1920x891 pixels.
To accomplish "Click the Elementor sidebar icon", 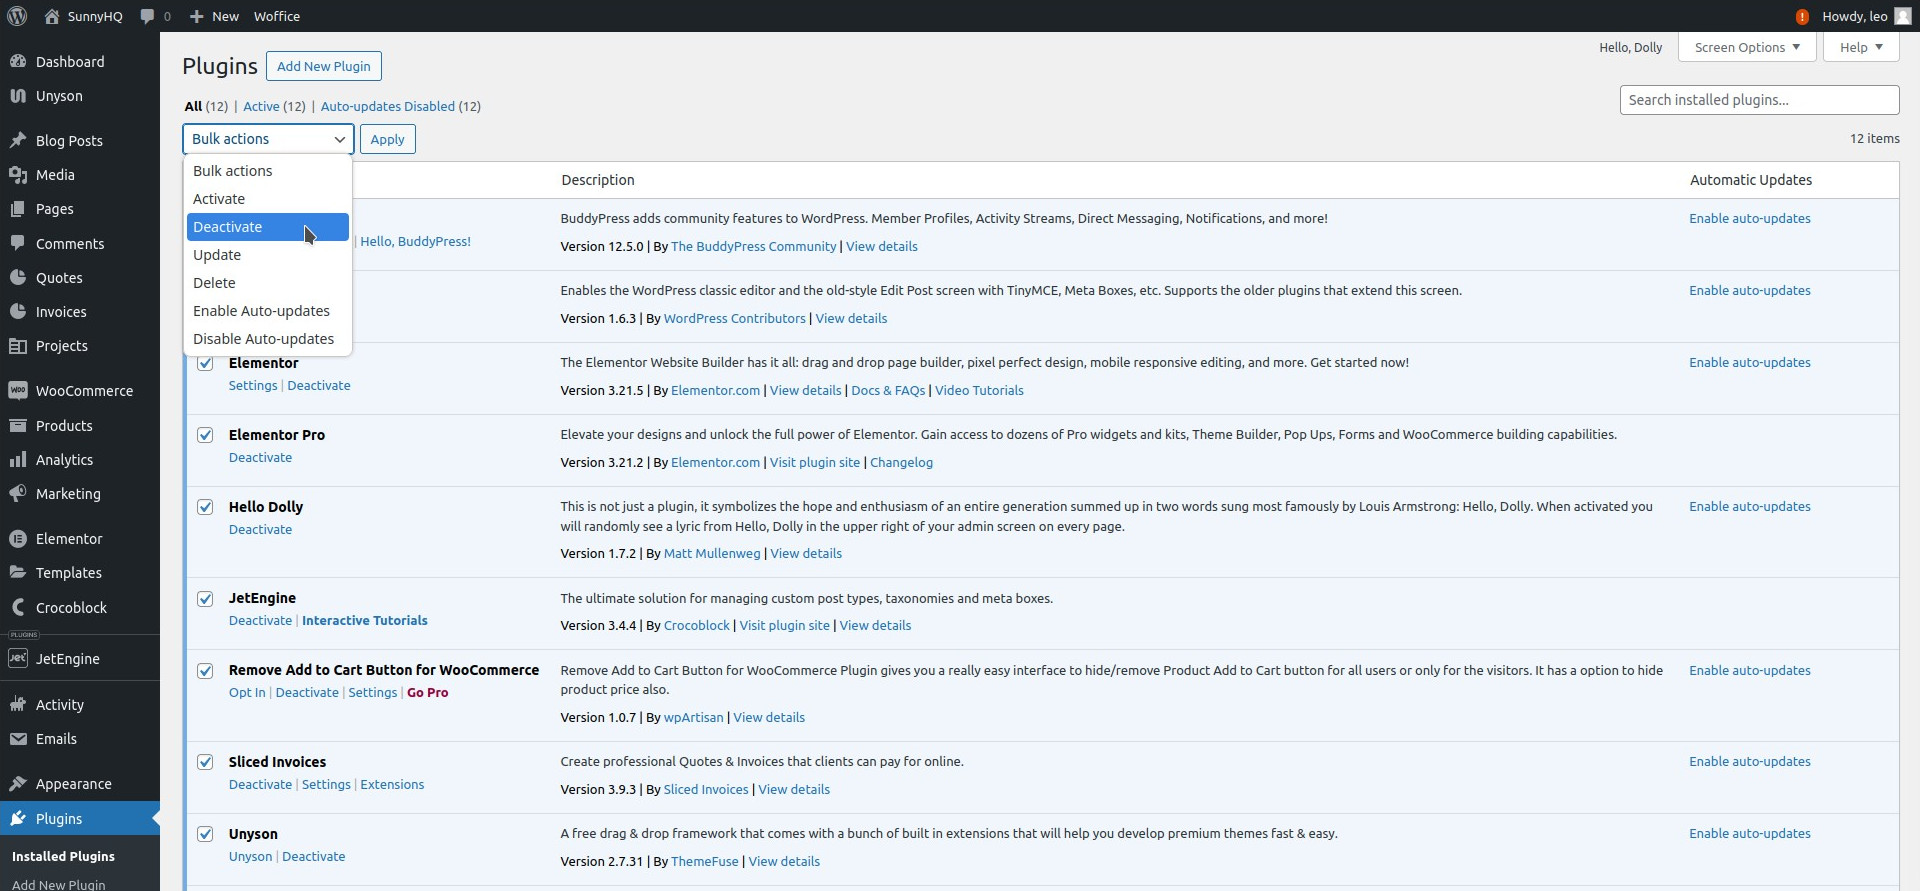I will click(18, 538).
